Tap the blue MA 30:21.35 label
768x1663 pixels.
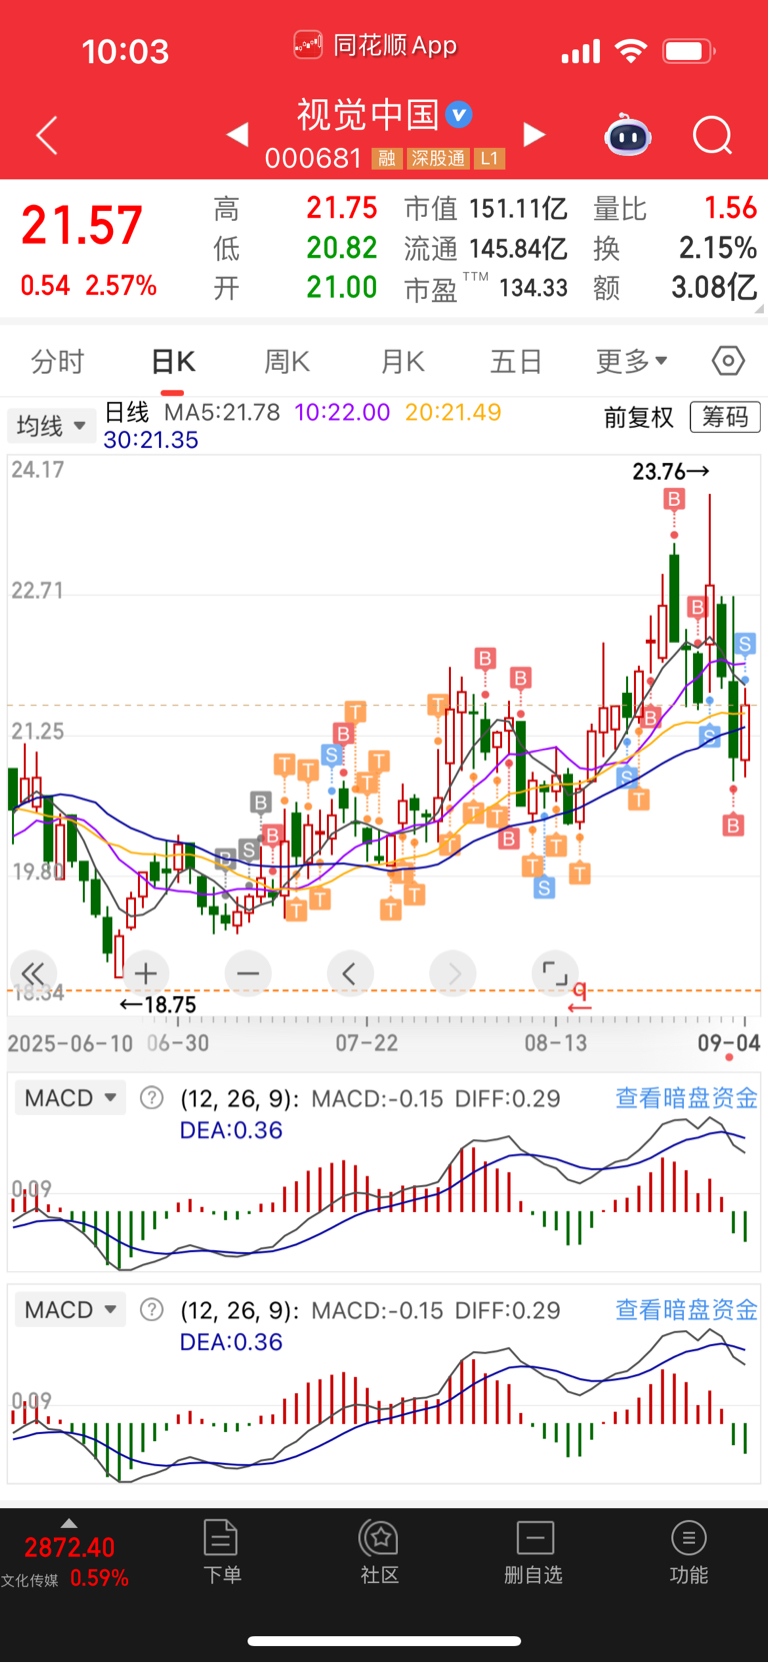click(x=151, y=440)
